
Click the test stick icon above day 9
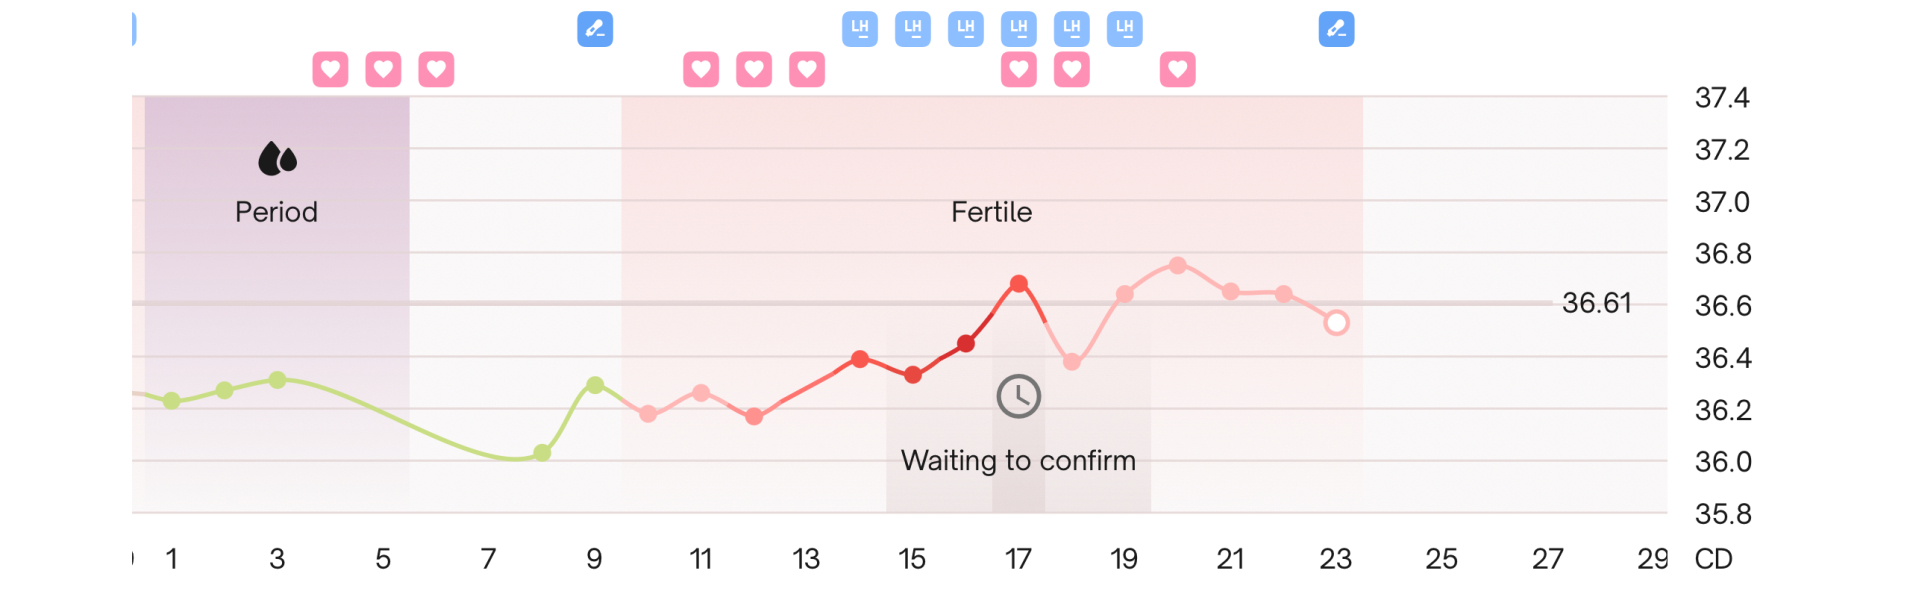594,29
